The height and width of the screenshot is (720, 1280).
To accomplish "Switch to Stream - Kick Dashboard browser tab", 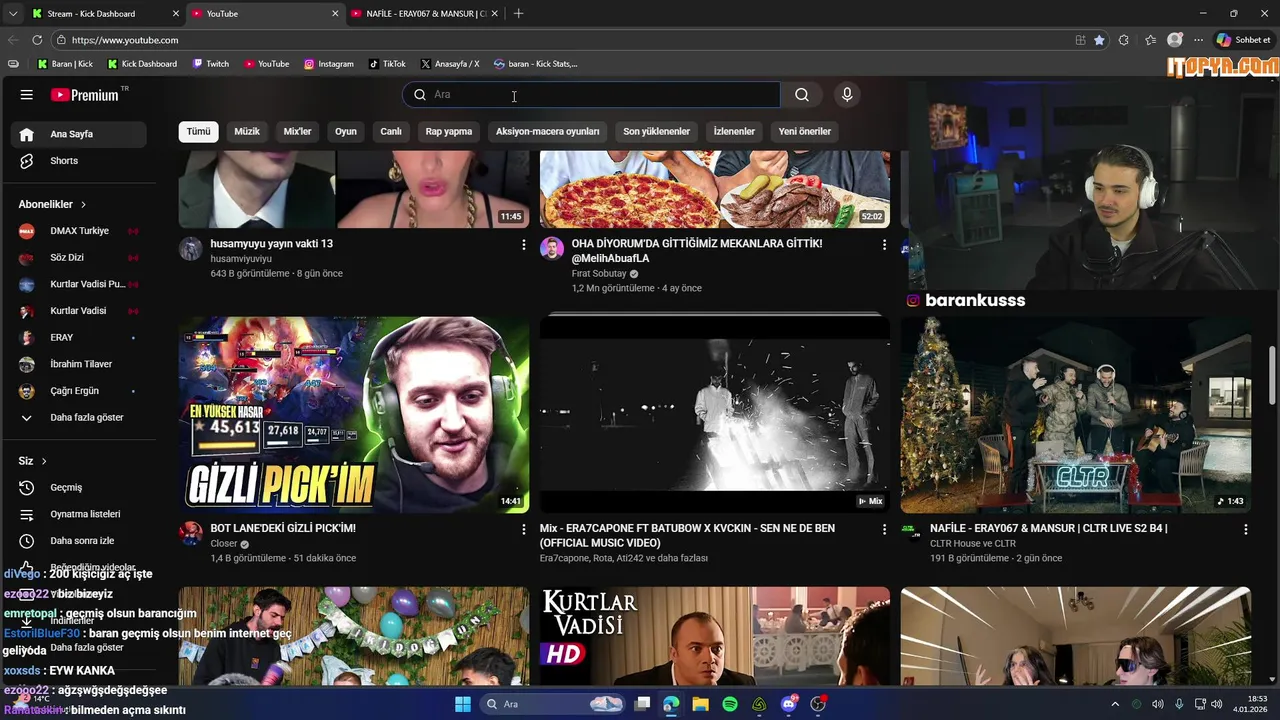I will click(x=104, y=14).
